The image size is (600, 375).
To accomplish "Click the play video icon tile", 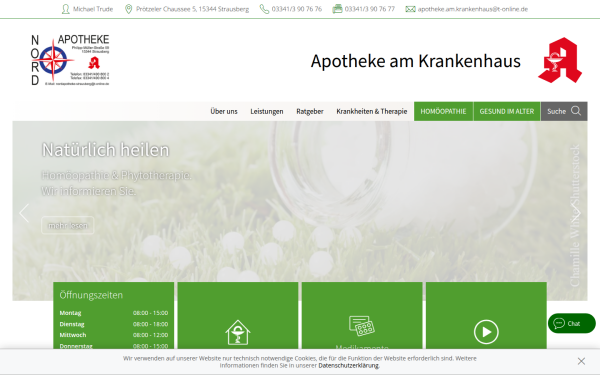I will click(486, 332).
